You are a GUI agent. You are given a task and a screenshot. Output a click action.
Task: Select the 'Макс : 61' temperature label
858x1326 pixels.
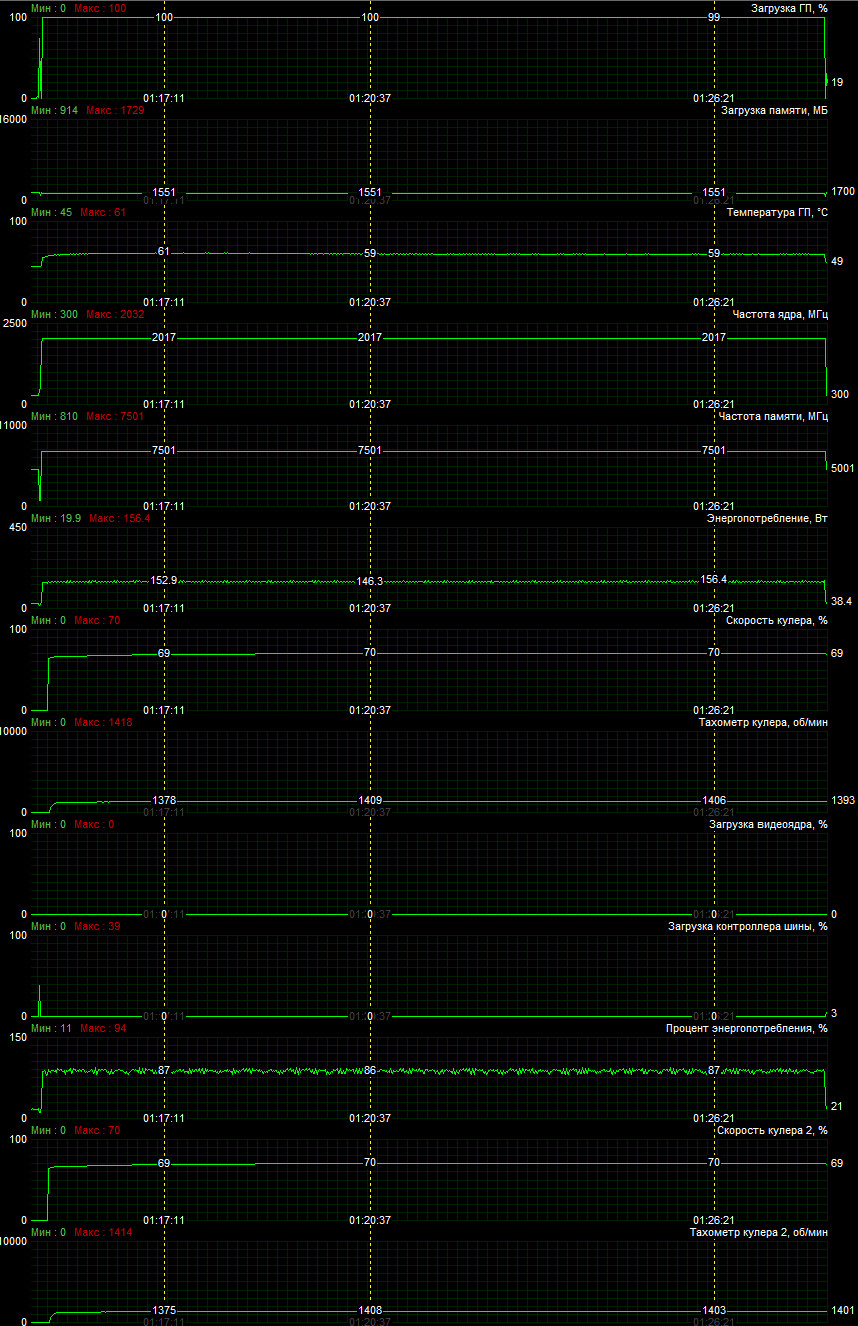(103, 212)
